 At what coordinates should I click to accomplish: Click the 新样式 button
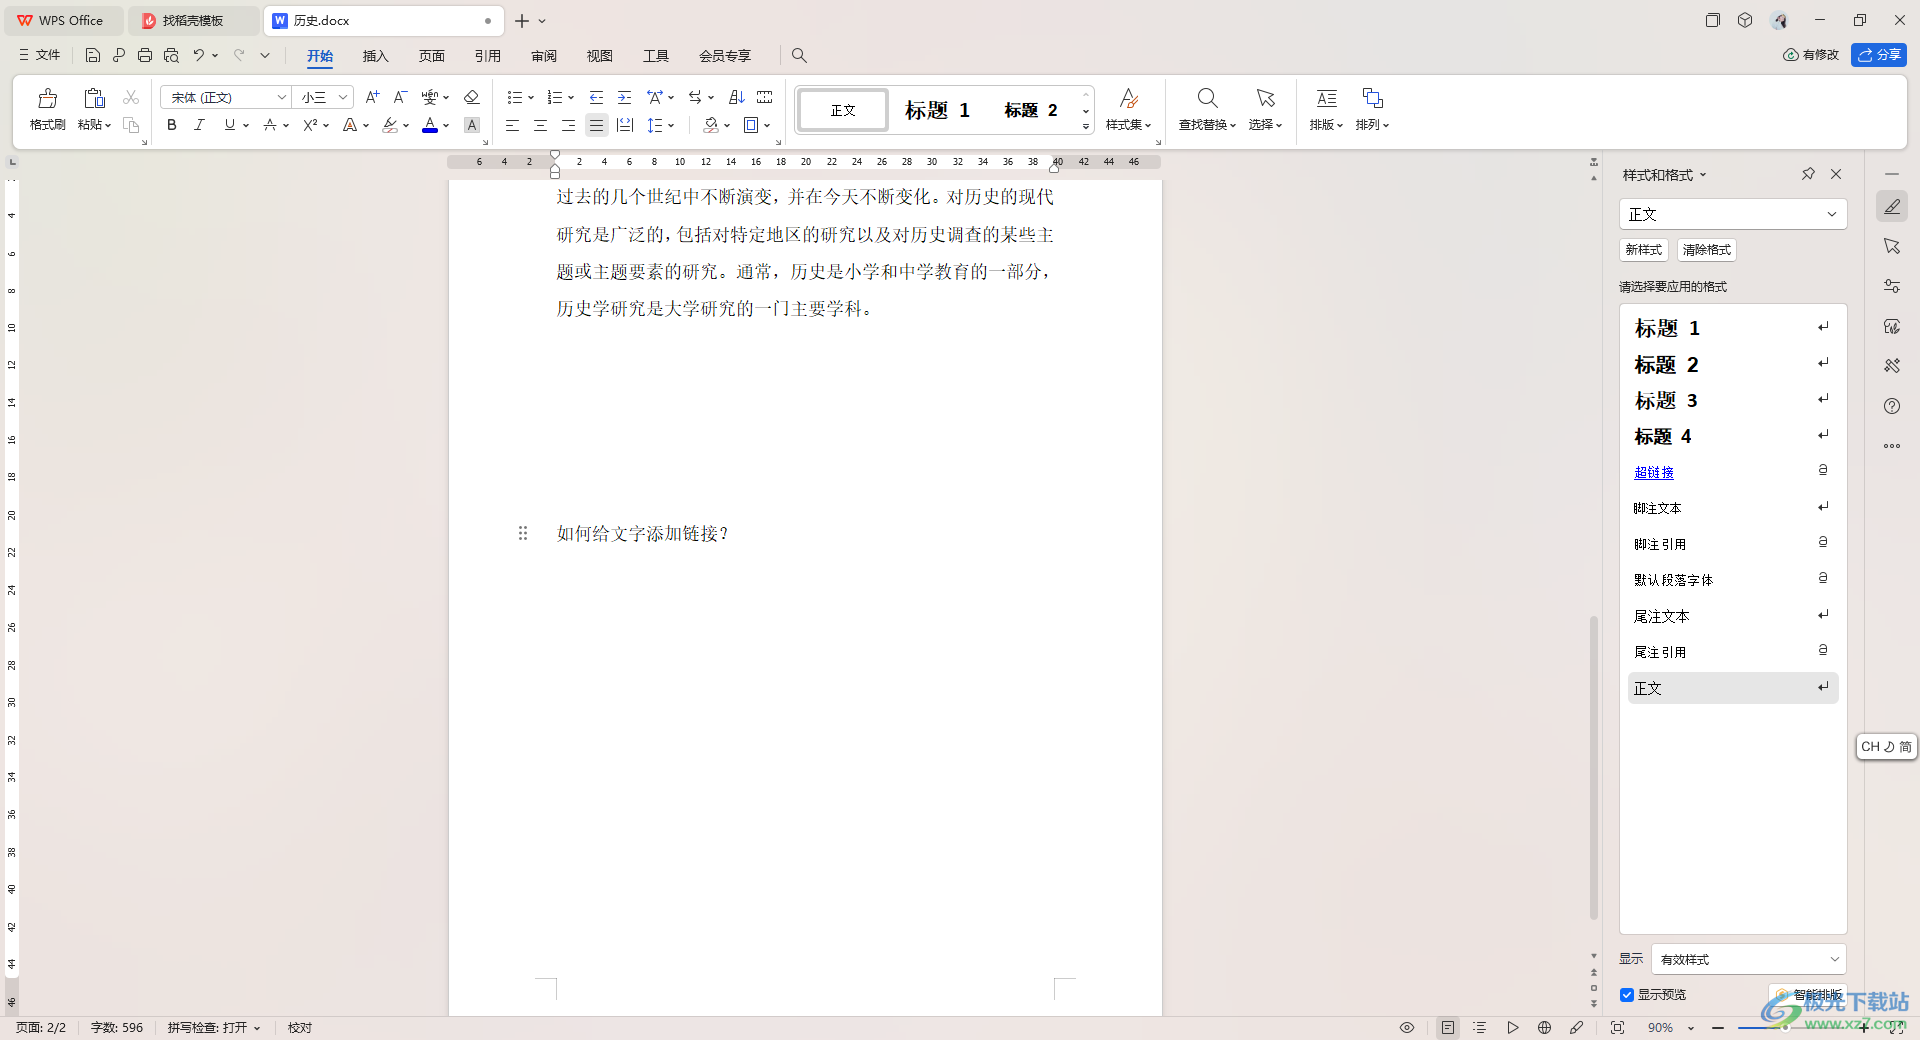tap(1643, 250)
